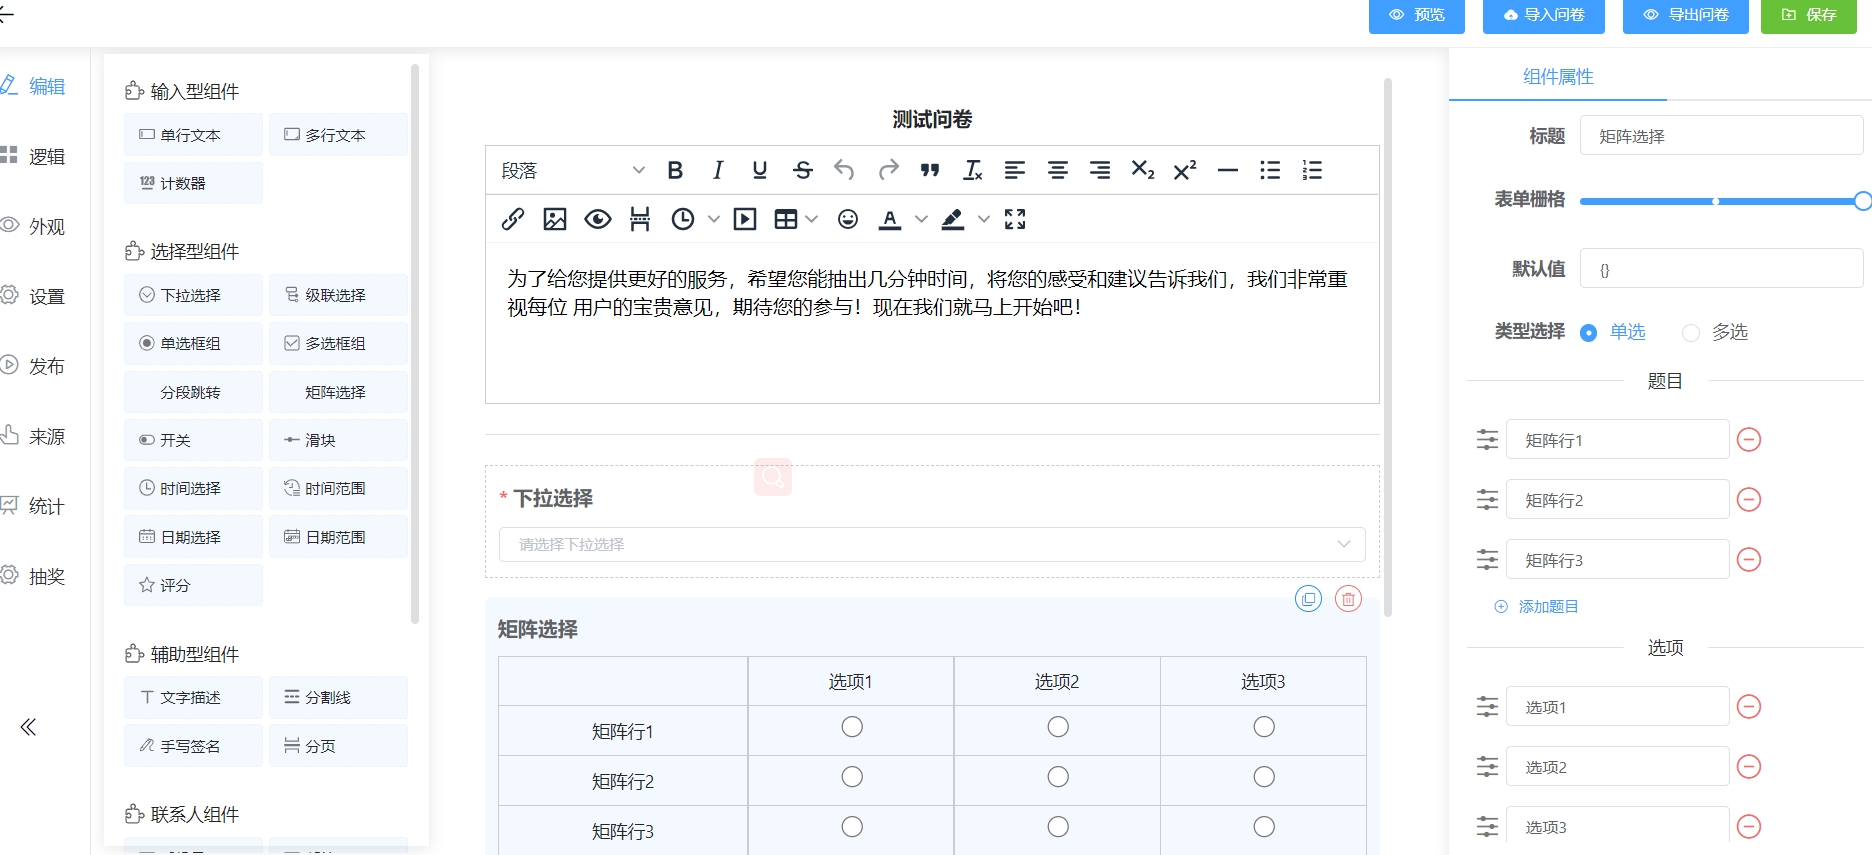Viewport: 1872px width, 855px height.
Task: Click 导入问卷 button
Action: tap(1543, 15)
